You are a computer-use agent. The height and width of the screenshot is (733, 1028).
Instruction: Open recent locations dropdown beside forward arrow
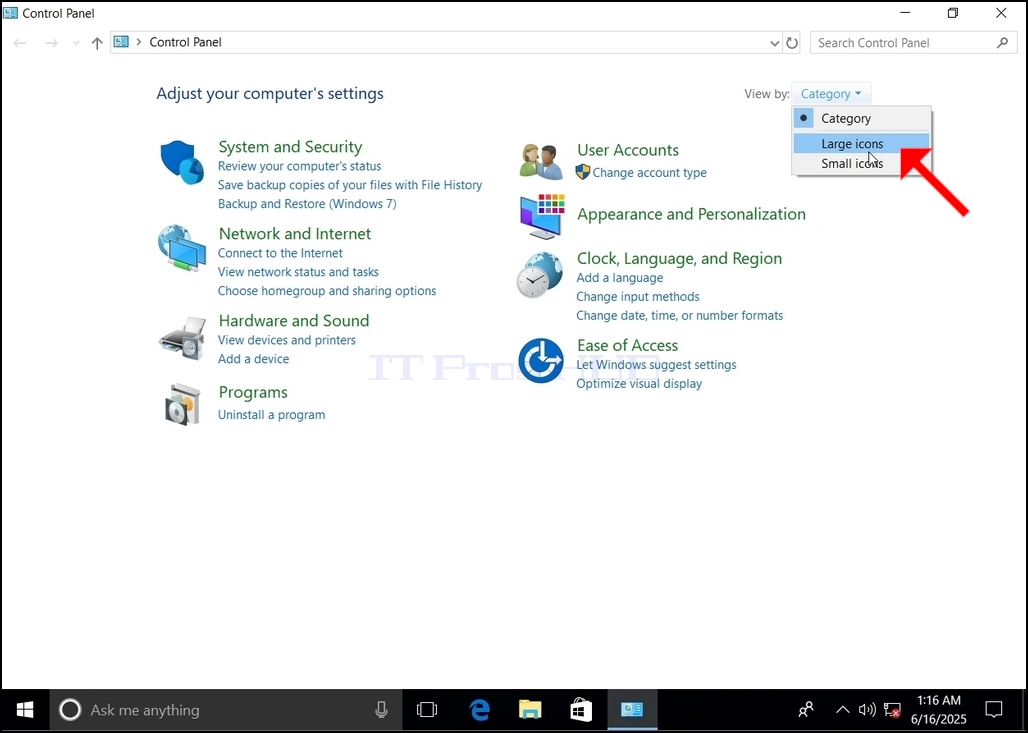76,43
